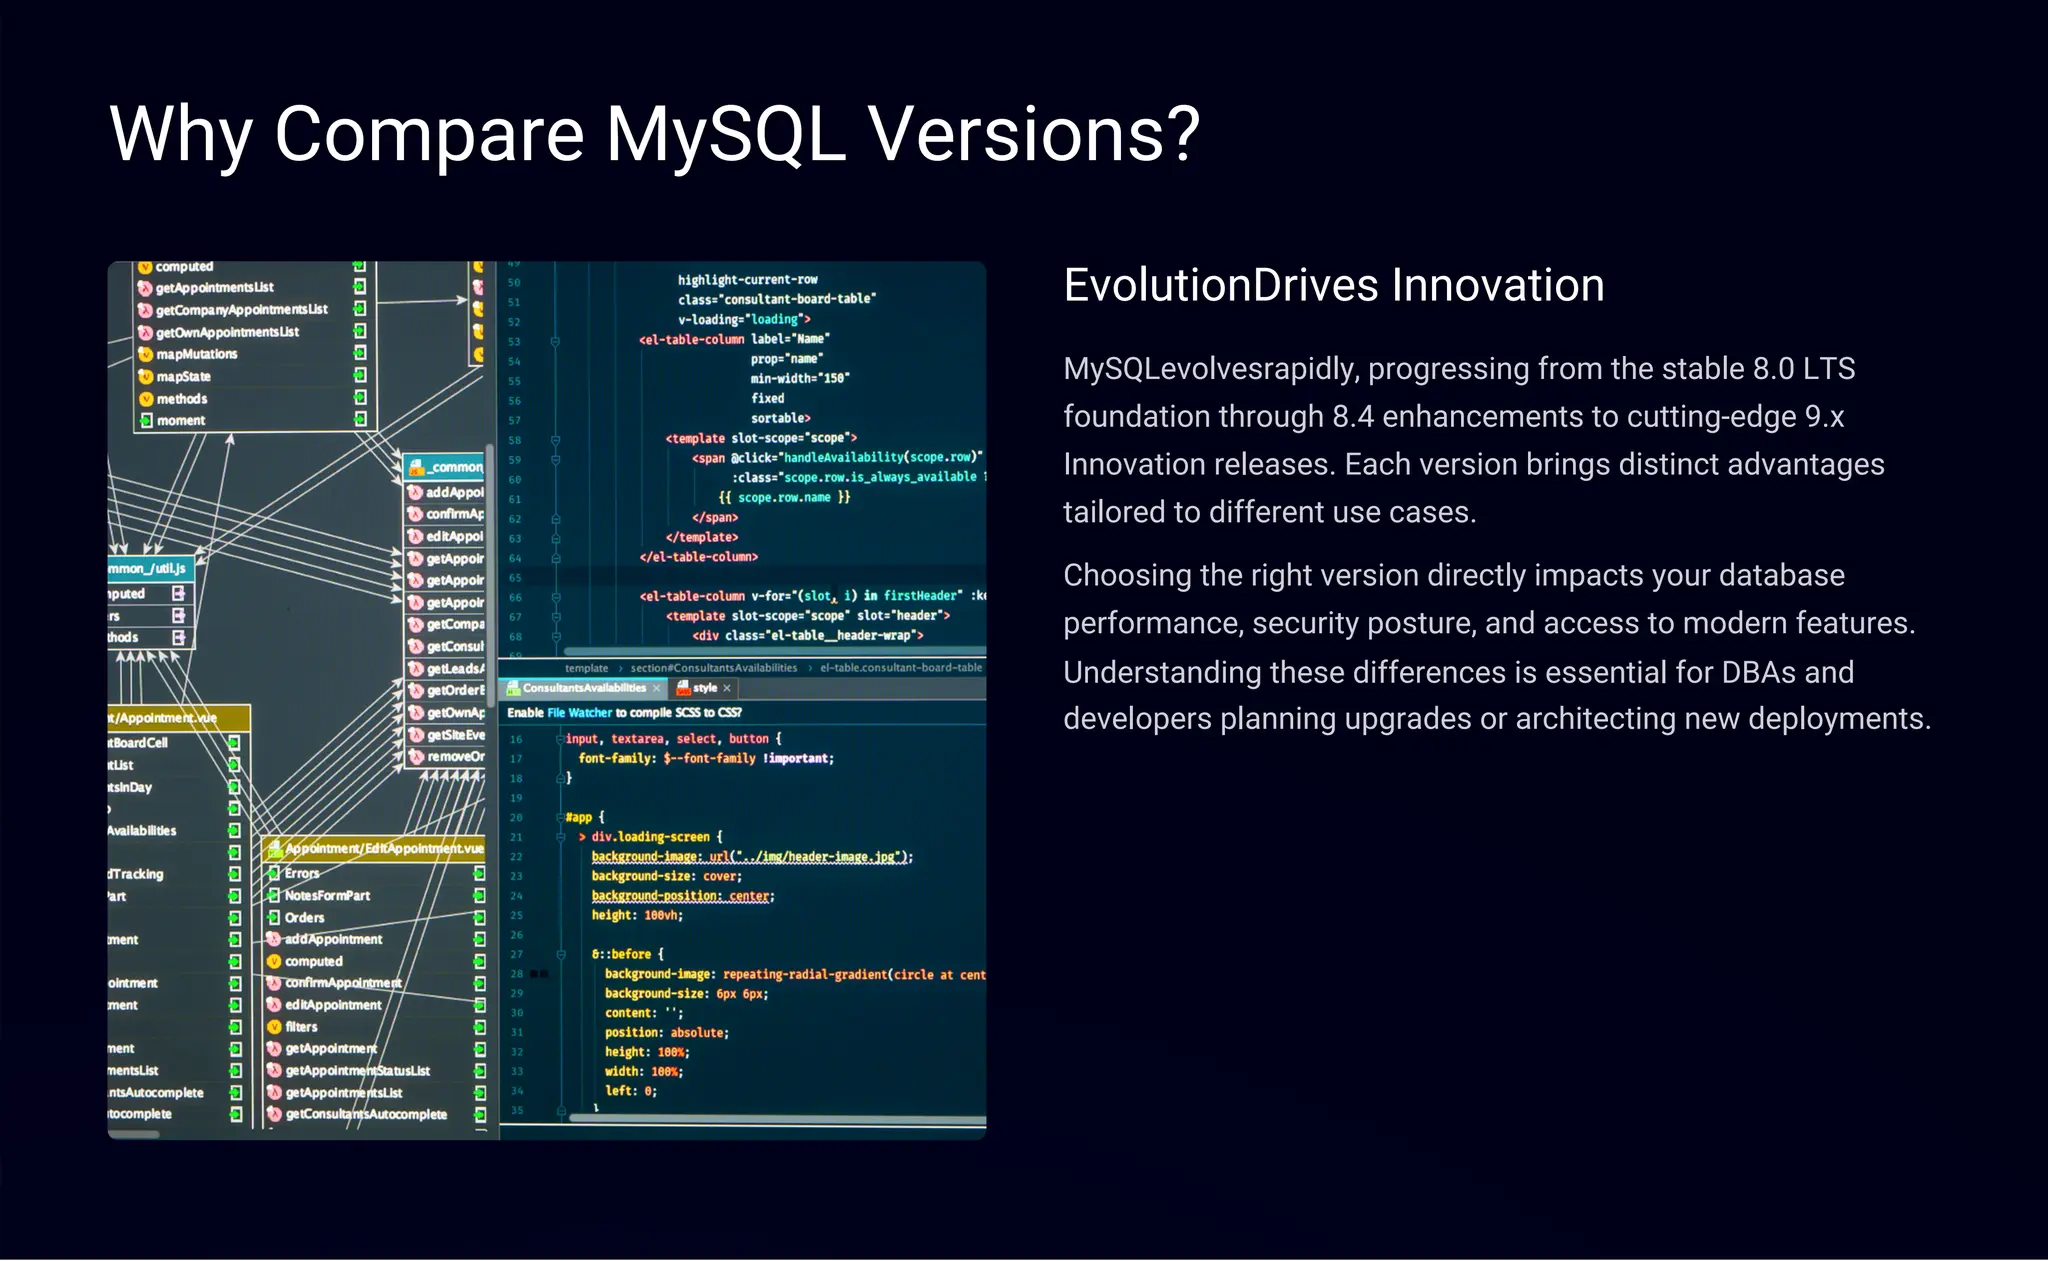
Task: Select the ConsultantsAvailabilities editor tab
Action: click(583, 688)
